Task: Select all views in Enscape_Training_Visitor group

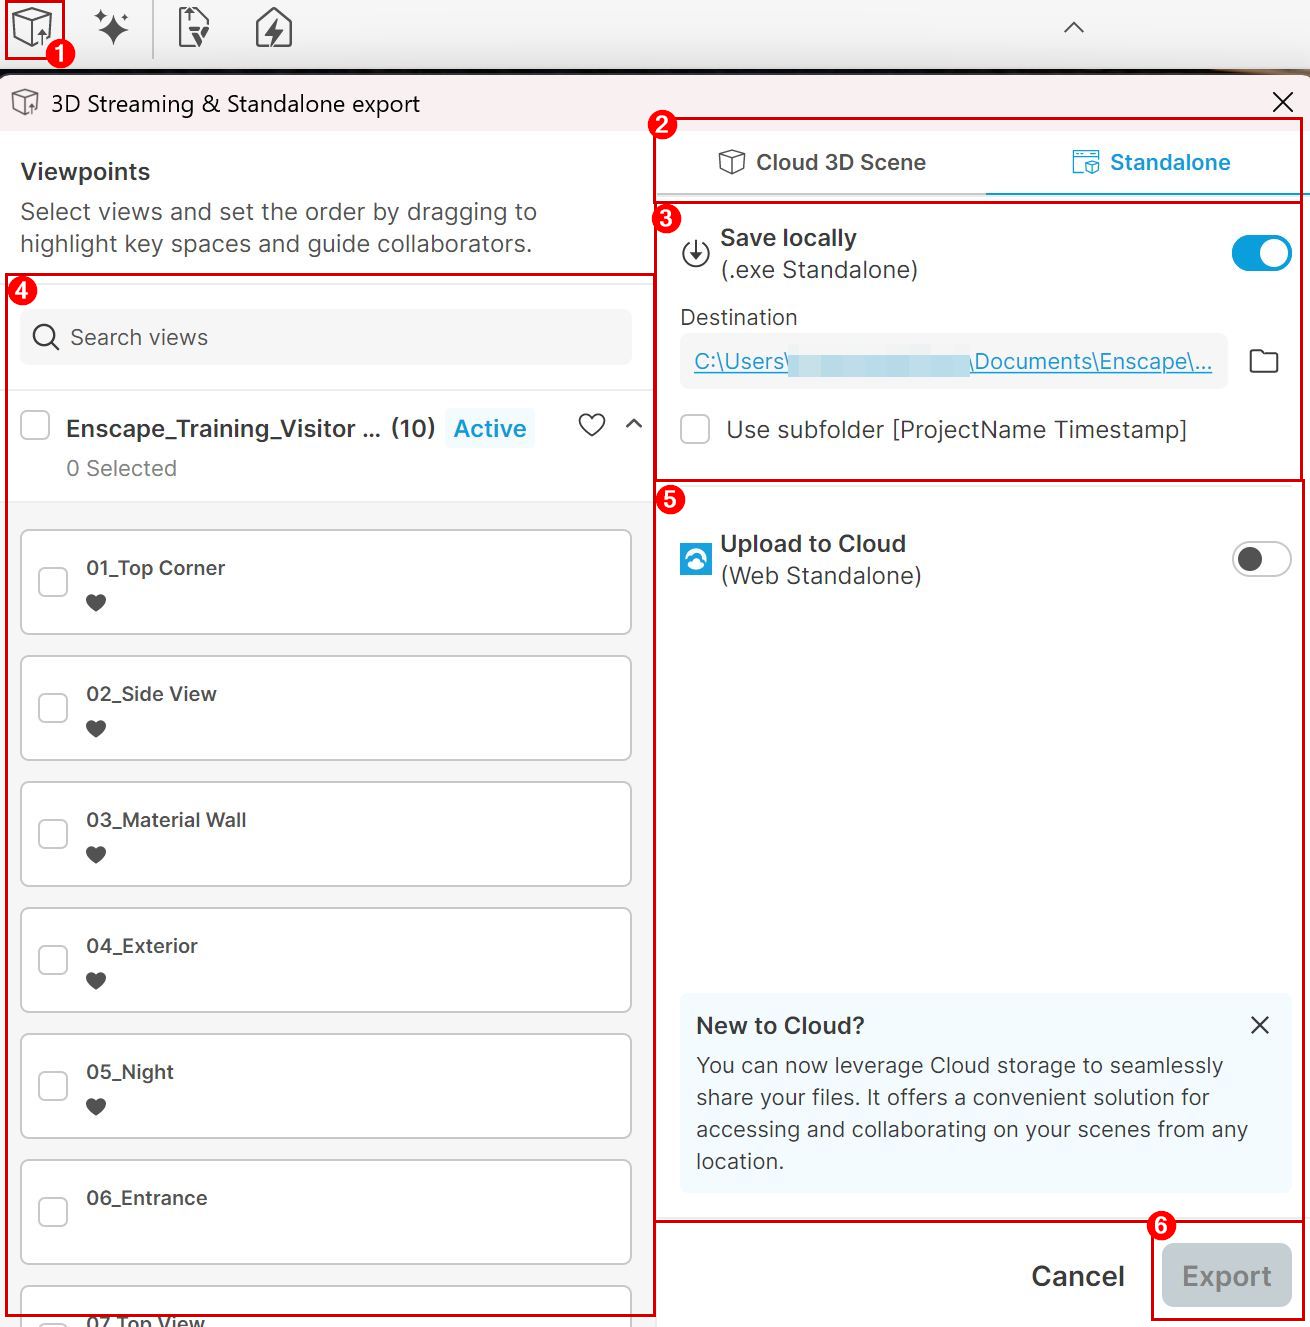Action: (x=35, y=425)
